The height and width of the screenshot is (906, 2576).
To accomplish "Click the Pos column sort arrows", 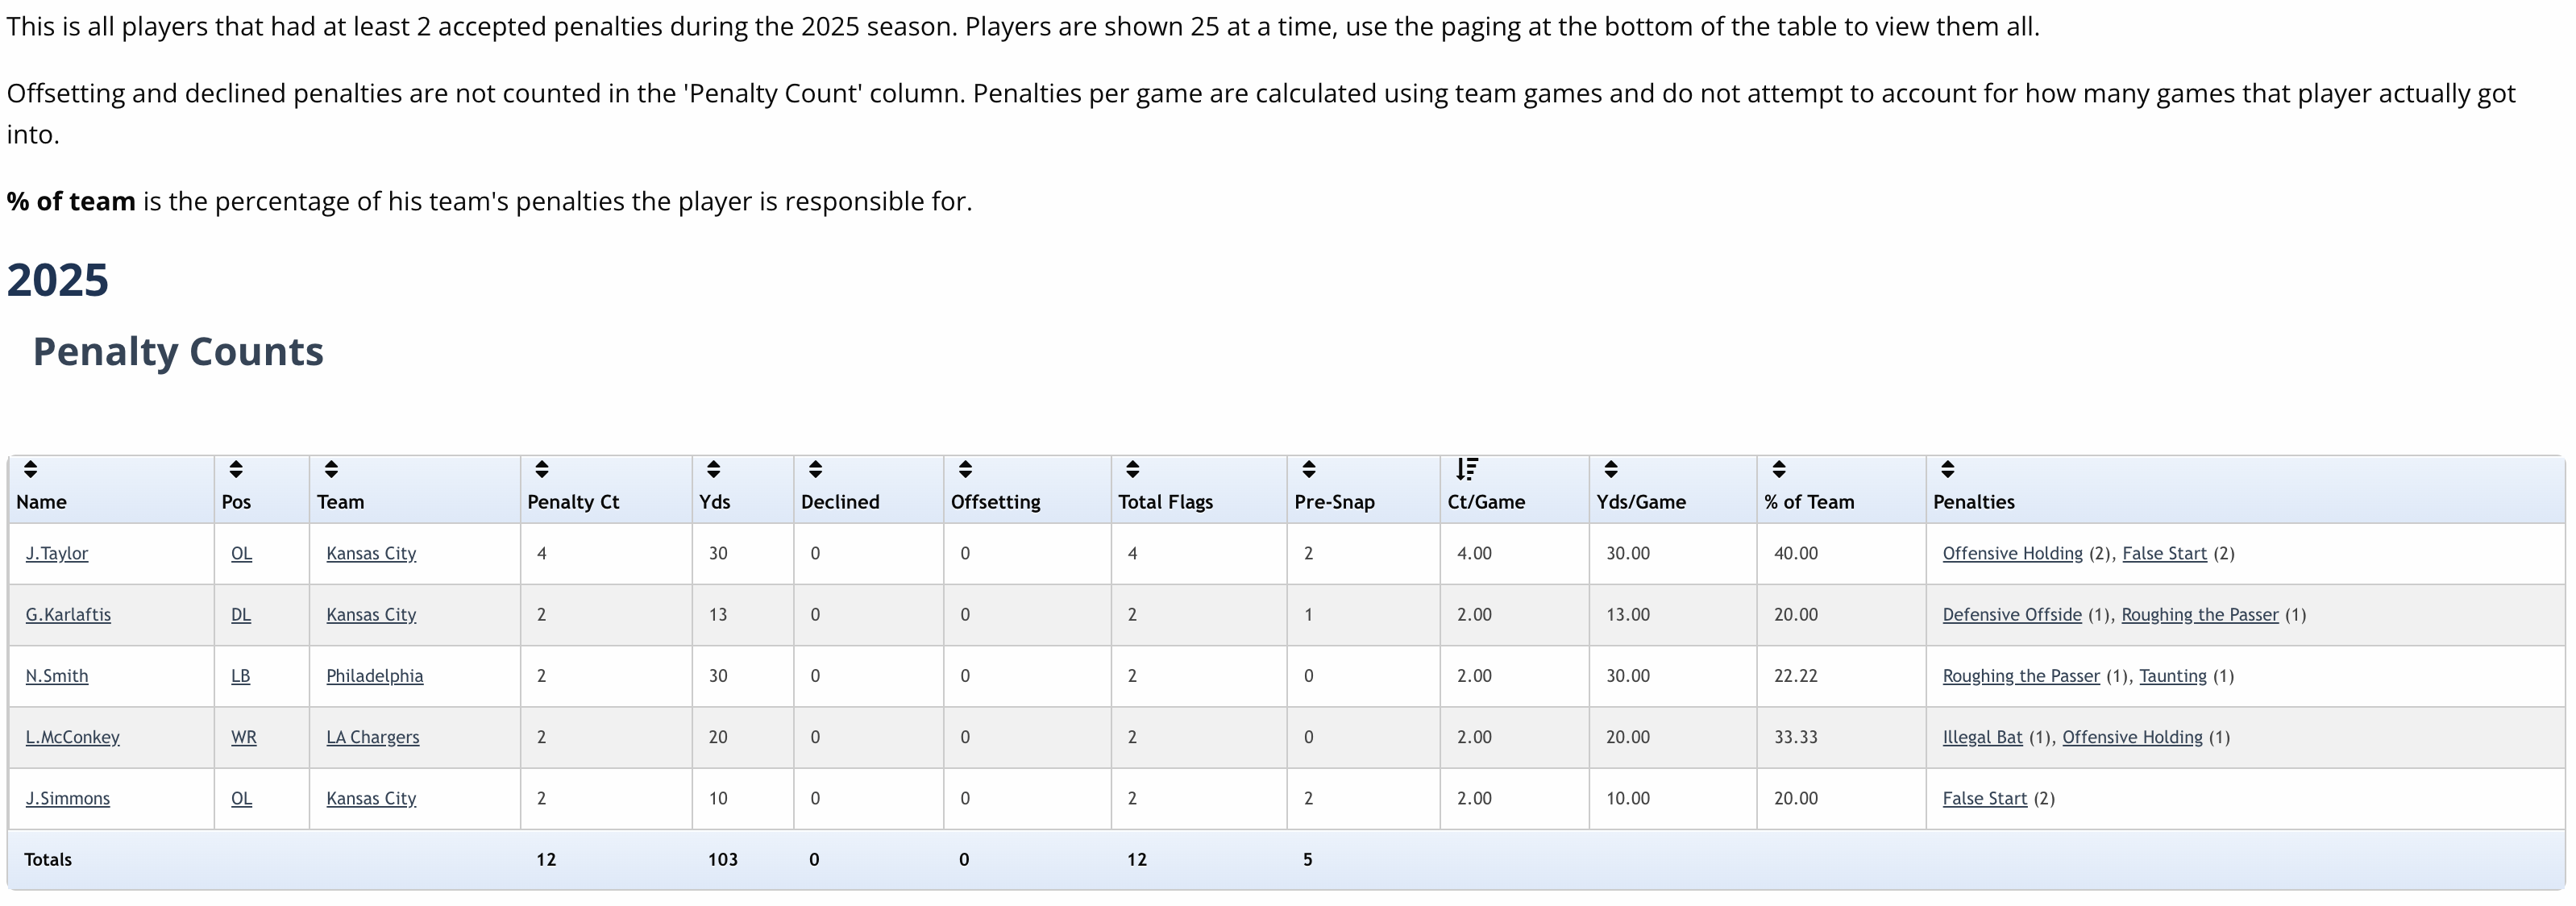I will pyautogui.click(x=236, y=469).
